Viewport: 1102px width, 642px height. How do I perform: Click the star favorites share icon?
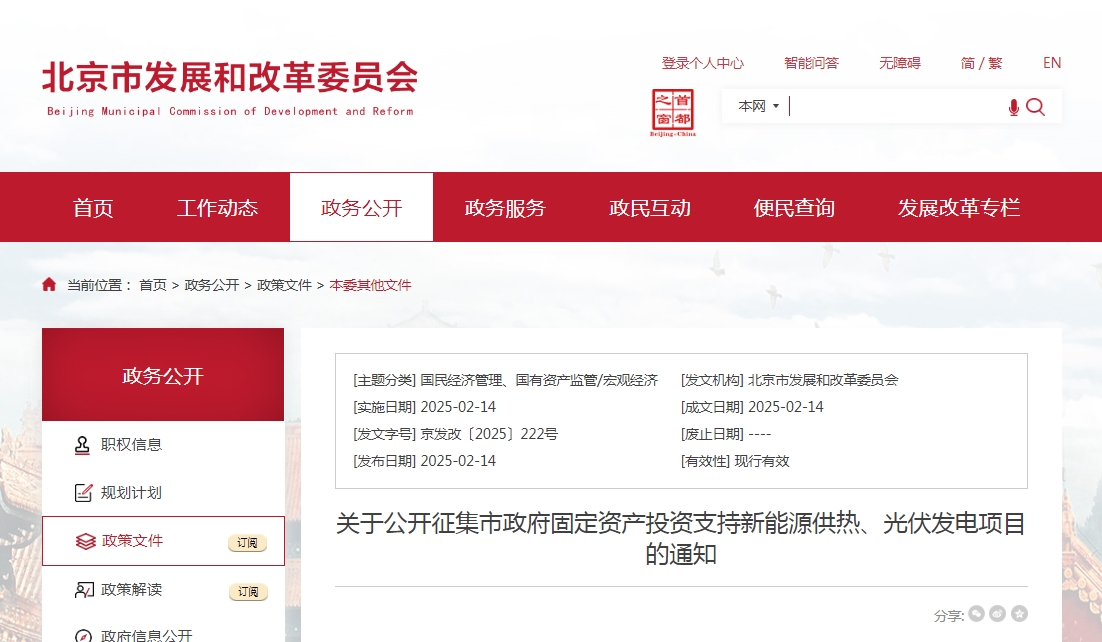pyautogui.click(x=1019, y=614)
